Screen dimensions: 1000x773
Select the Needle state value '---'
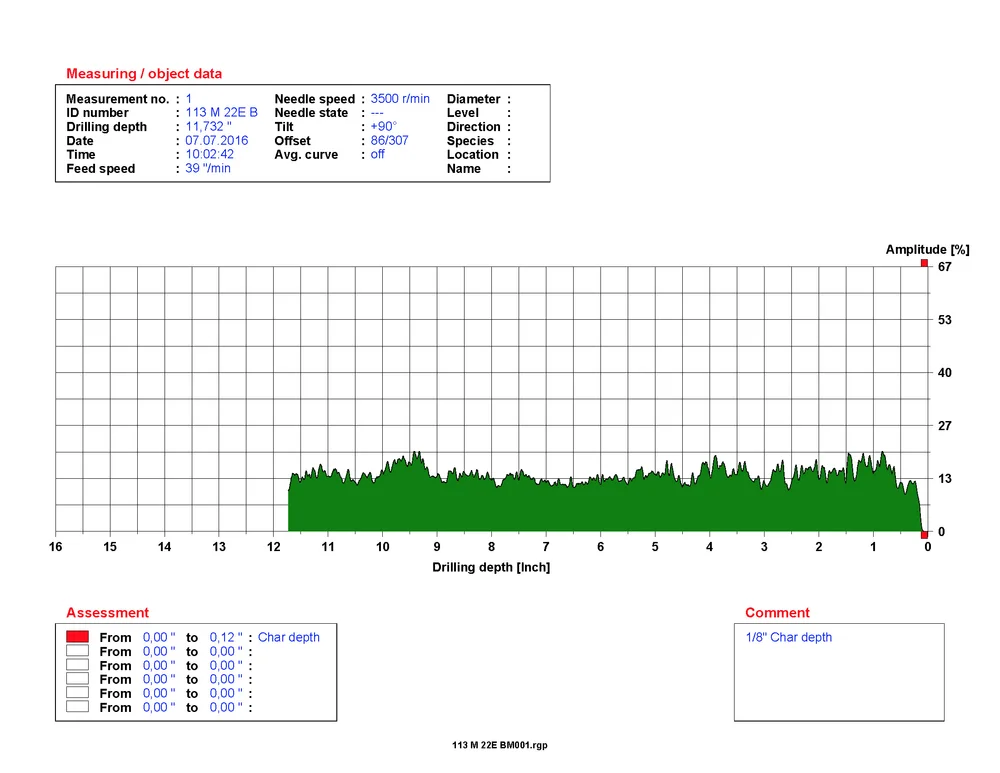377,113
